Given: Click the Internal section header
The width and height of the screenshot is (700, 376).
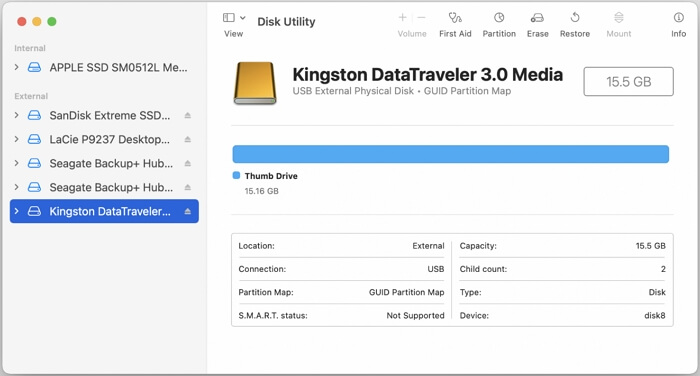Looking at the screenshot, I should point(30,48).
